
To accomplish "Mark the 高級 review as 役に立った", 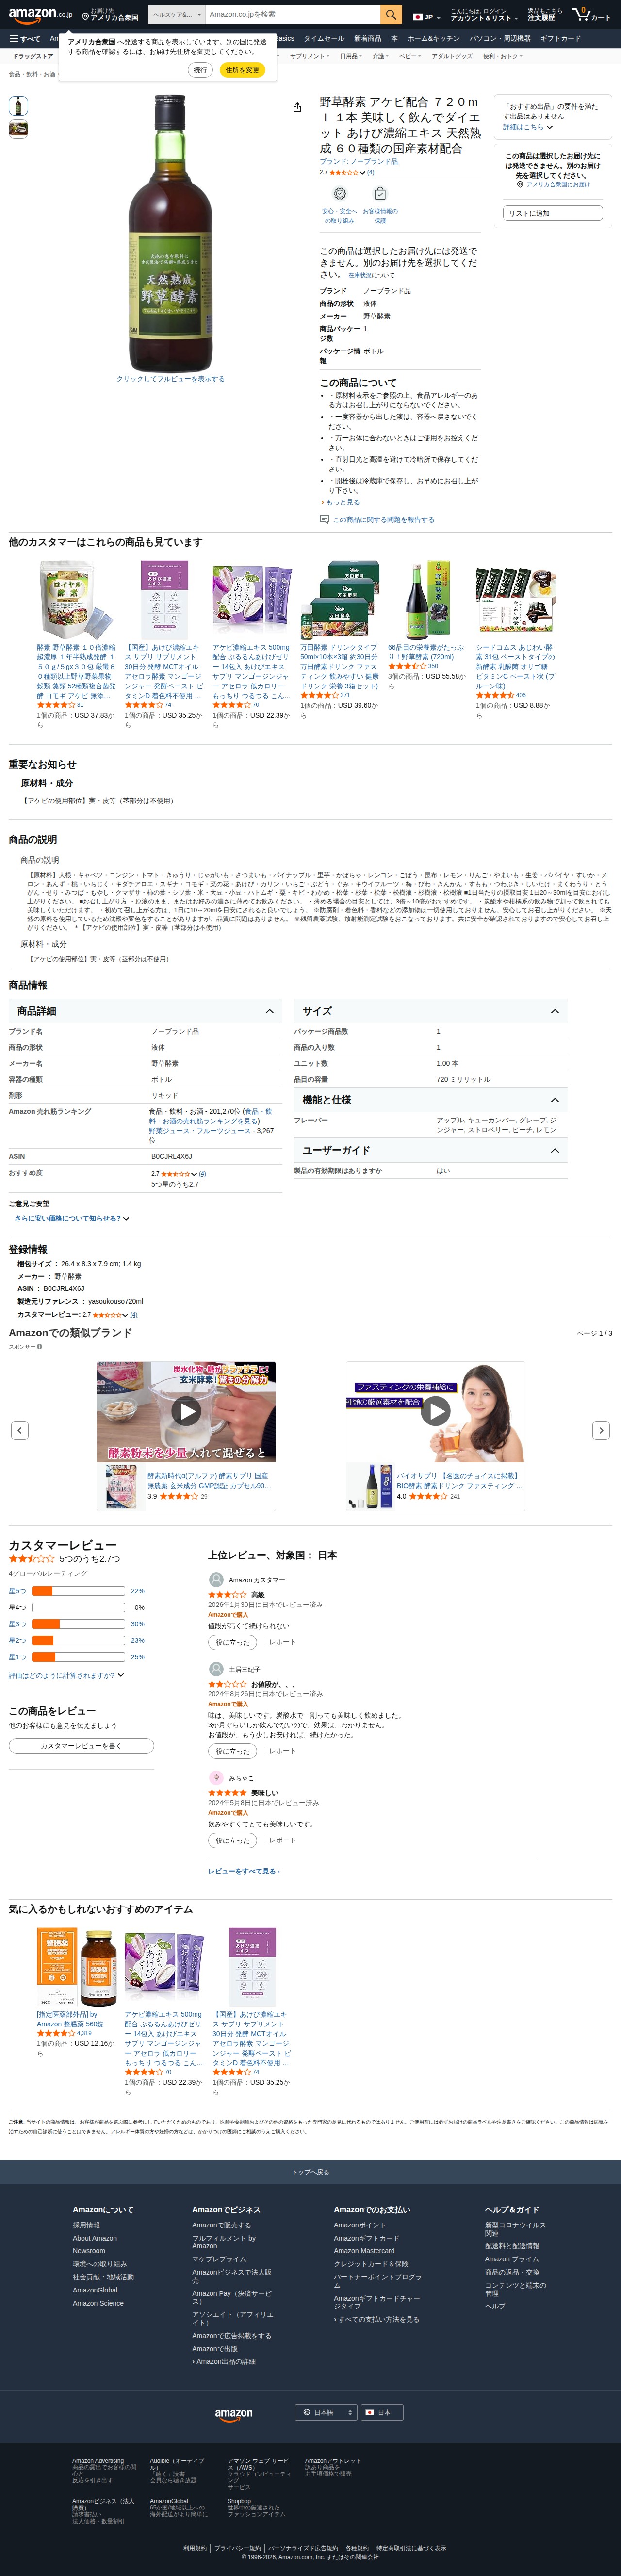I will click(232, 1642).
